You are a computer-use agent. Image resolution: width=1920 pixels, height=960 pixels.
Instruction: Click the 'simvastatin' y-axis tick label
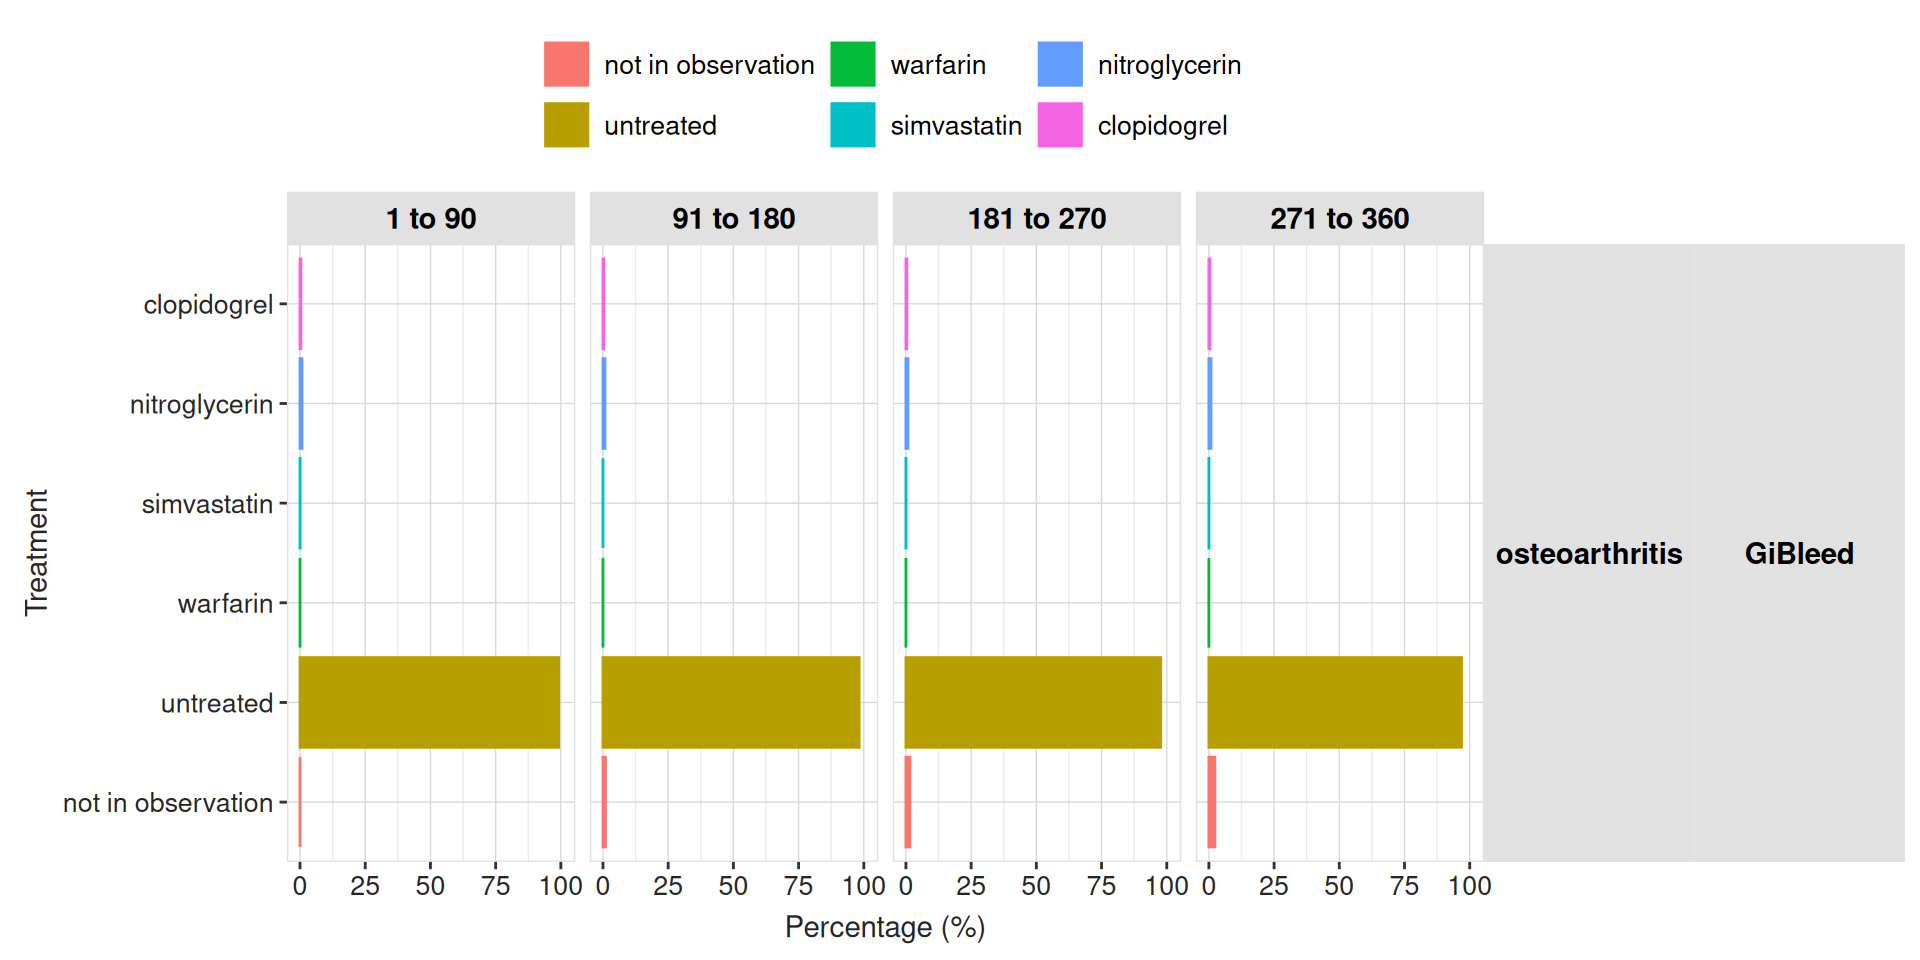[x=207, y=504]
